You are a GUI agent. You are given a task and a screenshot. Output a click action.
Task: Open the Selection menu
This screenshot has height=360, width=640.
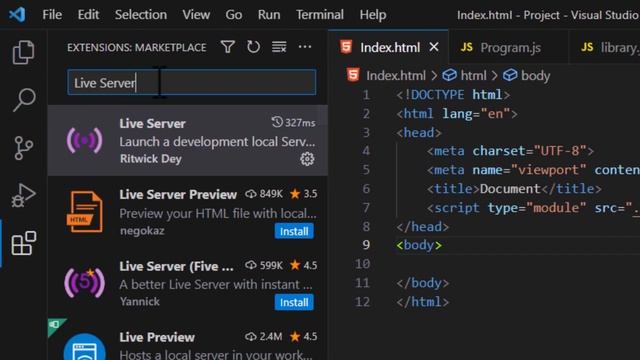point(141,15)
